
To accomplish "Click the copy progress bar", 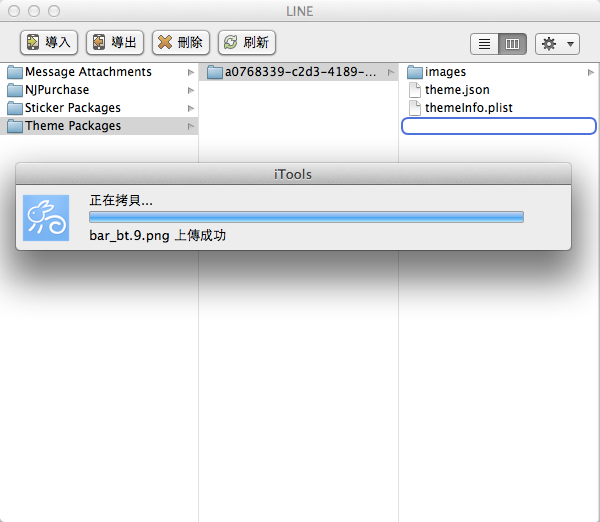I will pyautogui.click(x=307, y=217).
